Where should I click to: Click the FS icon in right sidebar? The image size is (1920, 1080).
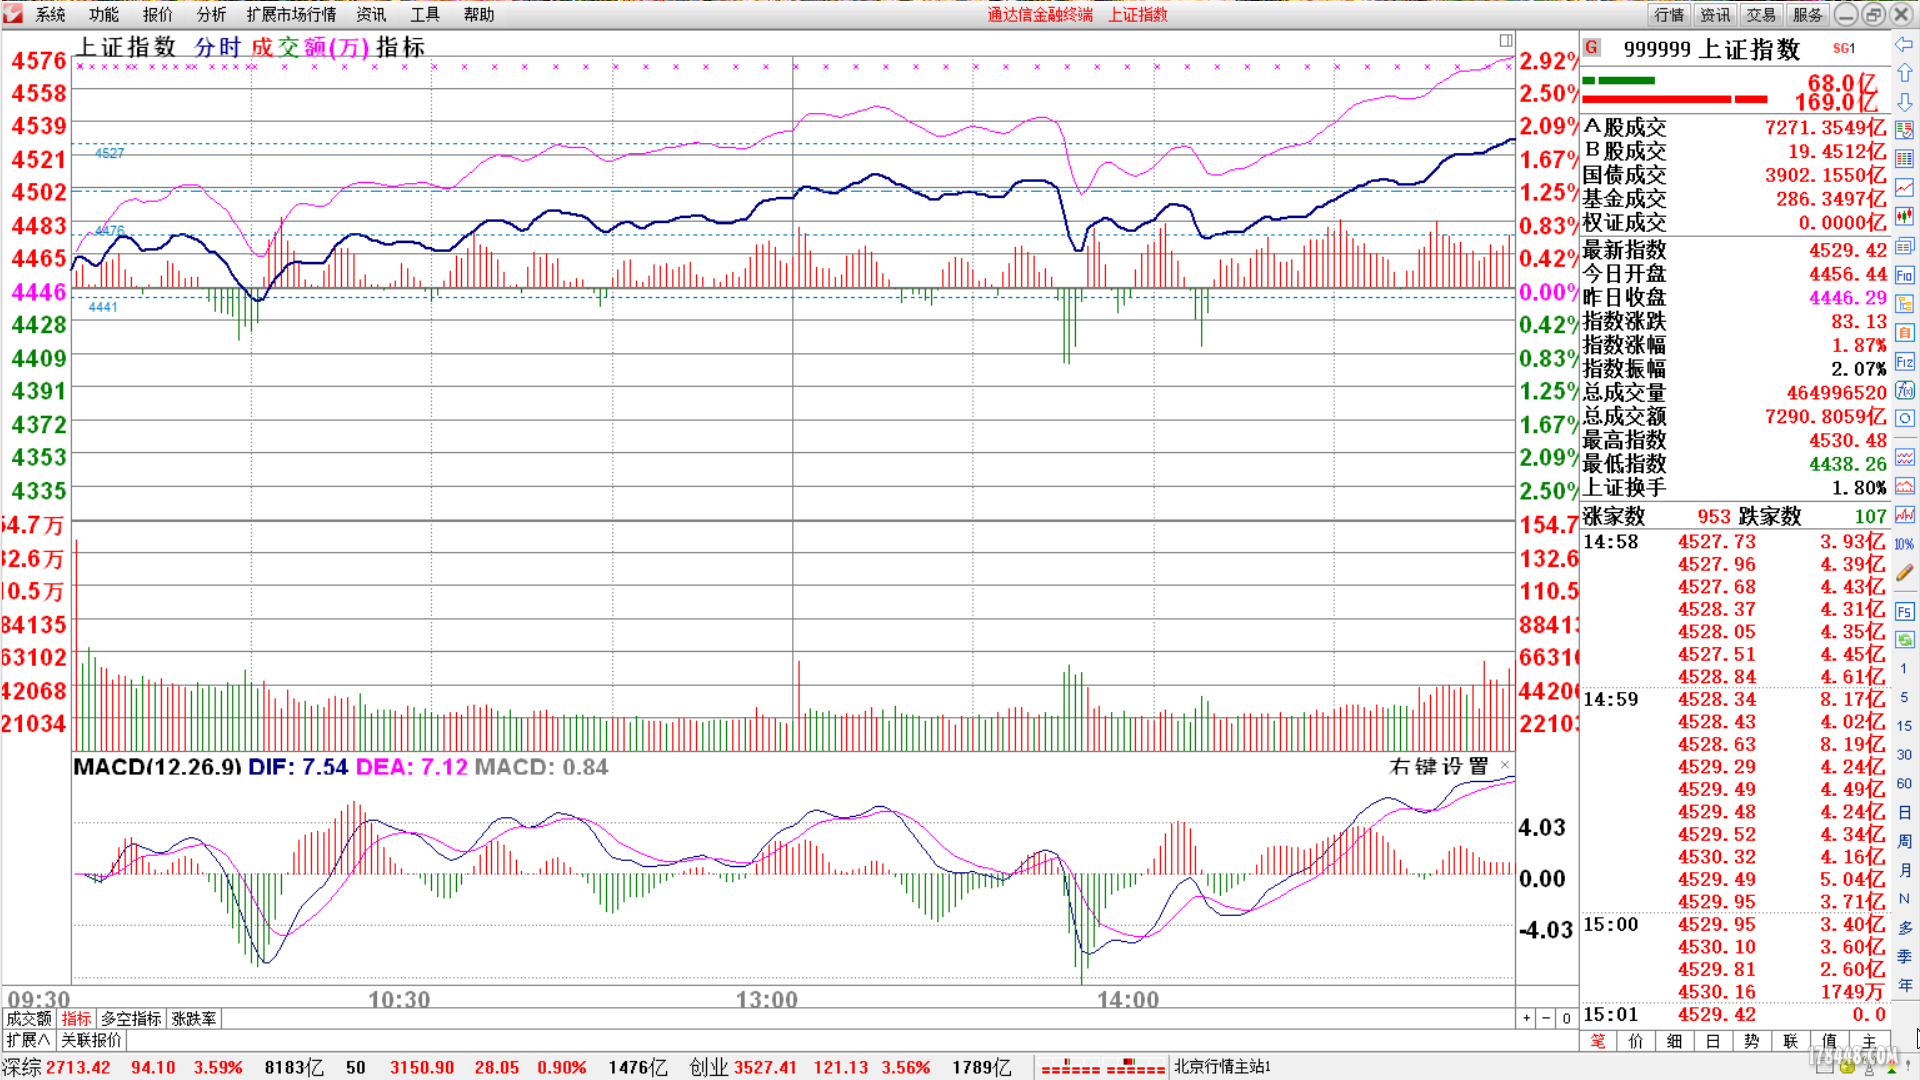pos(1904,612)
